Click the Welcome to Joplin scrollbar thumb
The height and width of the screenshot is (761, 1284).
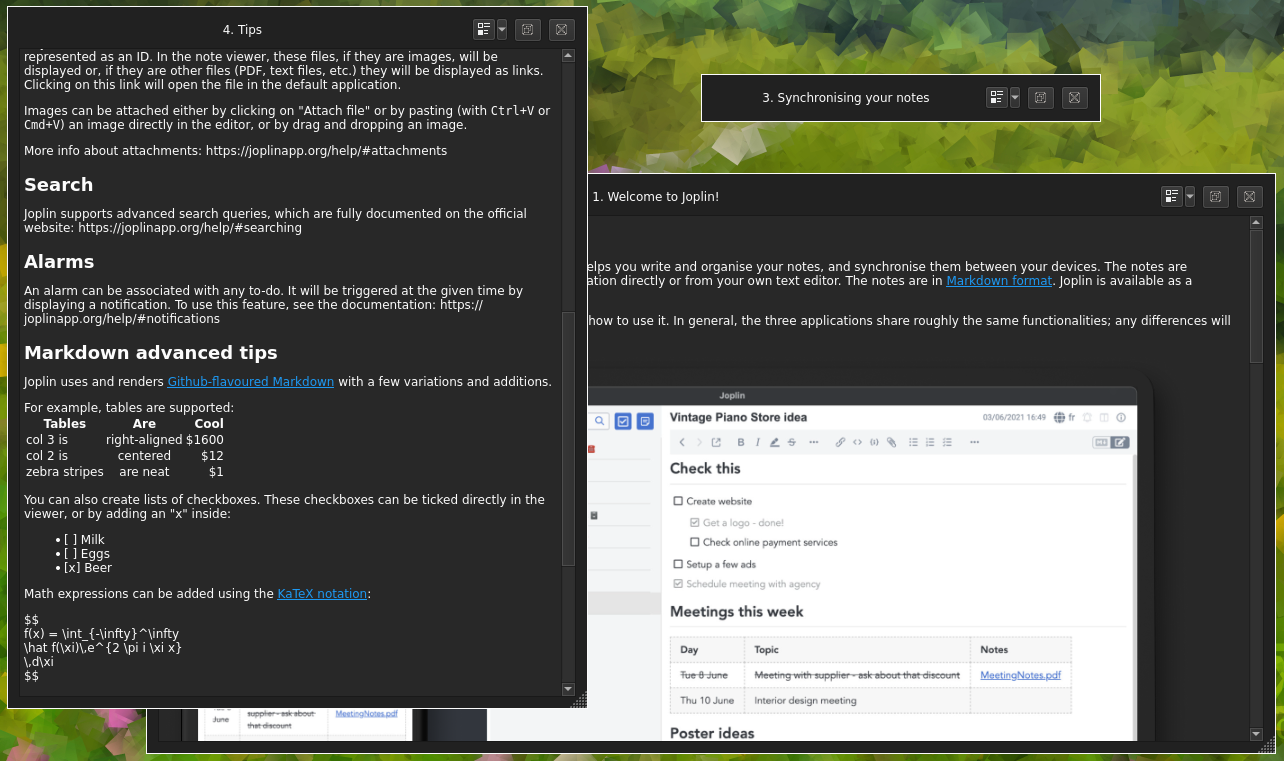[1256, 296]
